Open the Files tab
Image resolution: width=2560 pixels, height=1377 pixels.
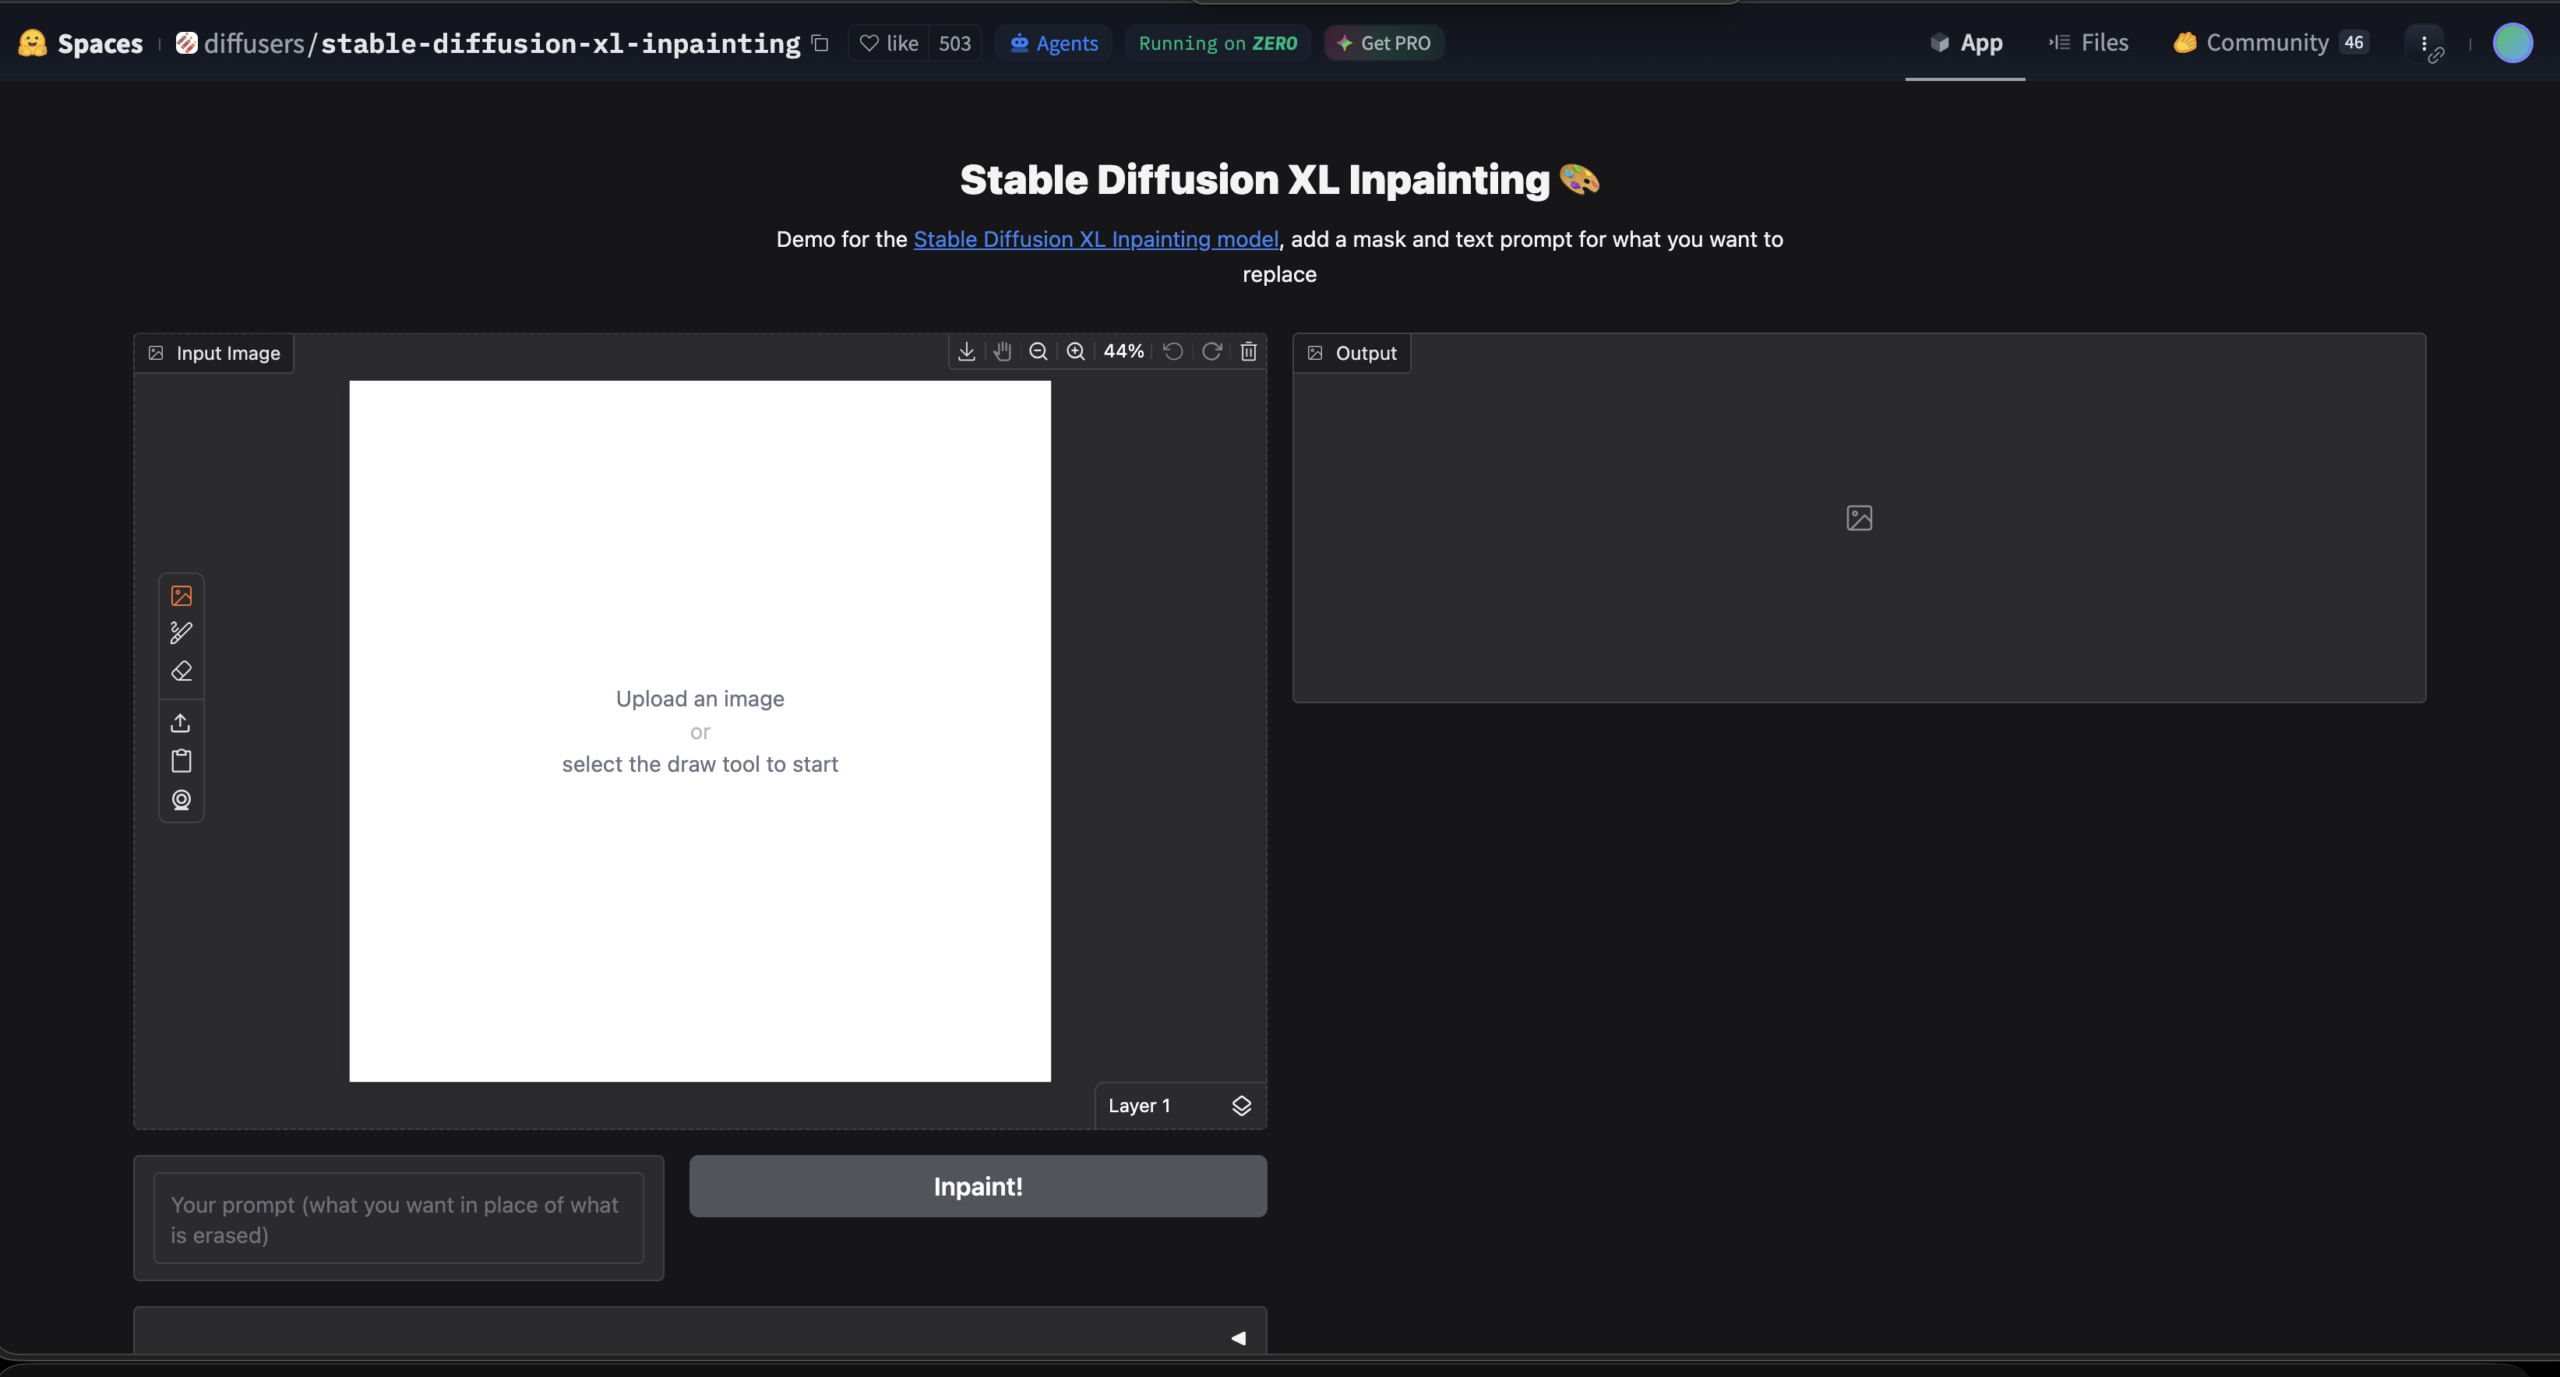coord(2088,43)
